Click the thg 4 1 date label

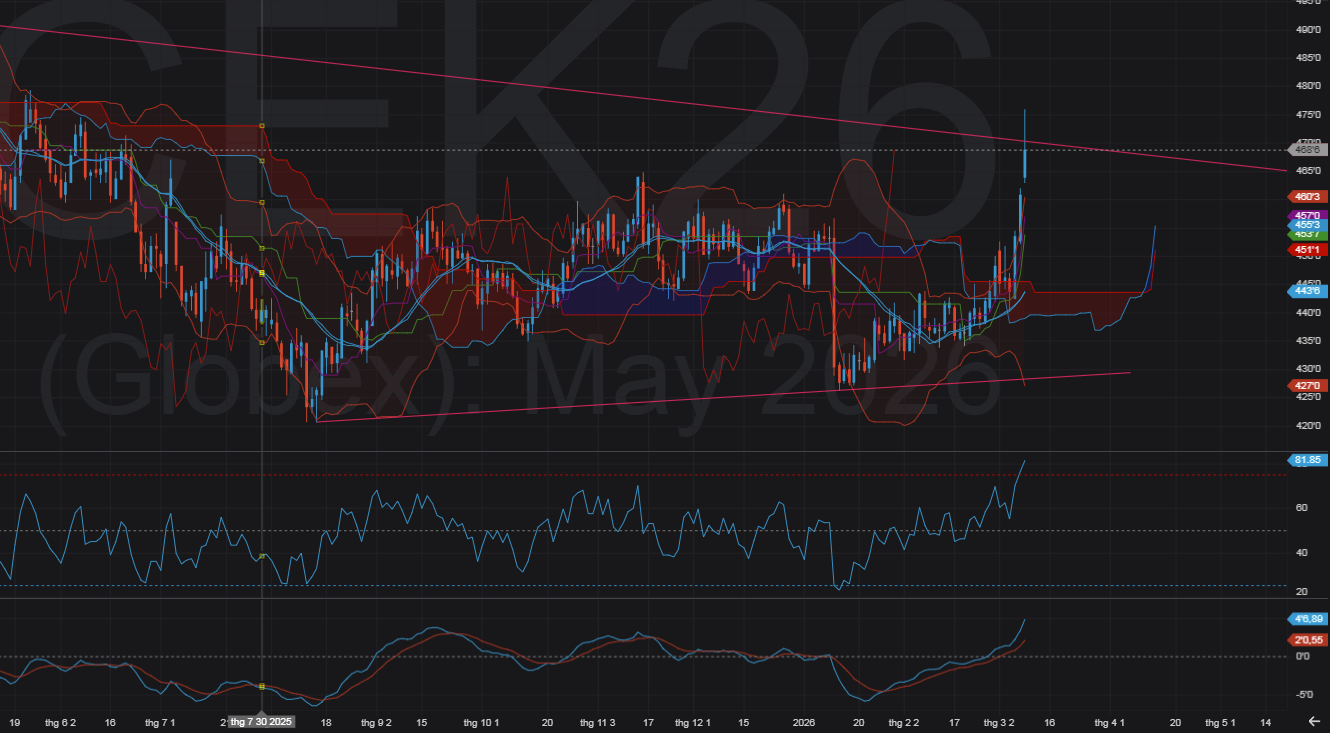pos(1109,721)
